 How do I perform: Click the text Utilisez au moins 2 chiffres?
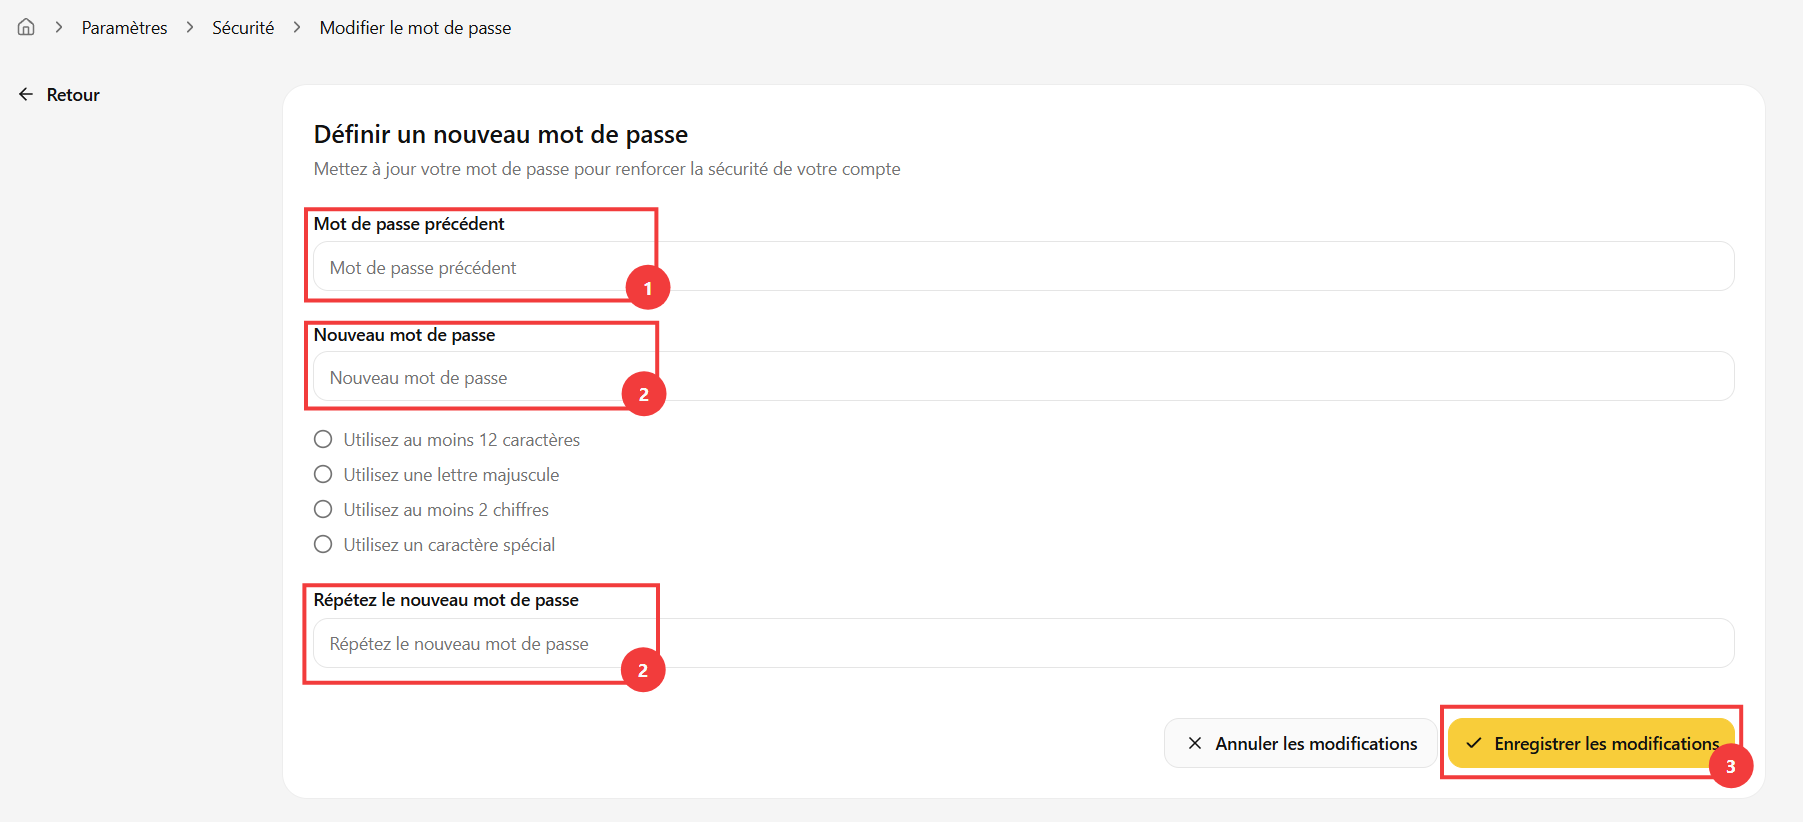pos(446,510)
